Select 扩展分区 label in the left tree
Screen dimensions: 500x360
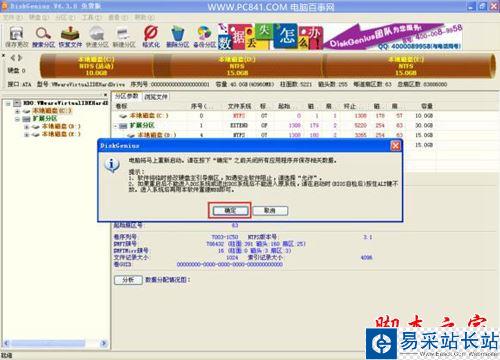coord(45,119)
